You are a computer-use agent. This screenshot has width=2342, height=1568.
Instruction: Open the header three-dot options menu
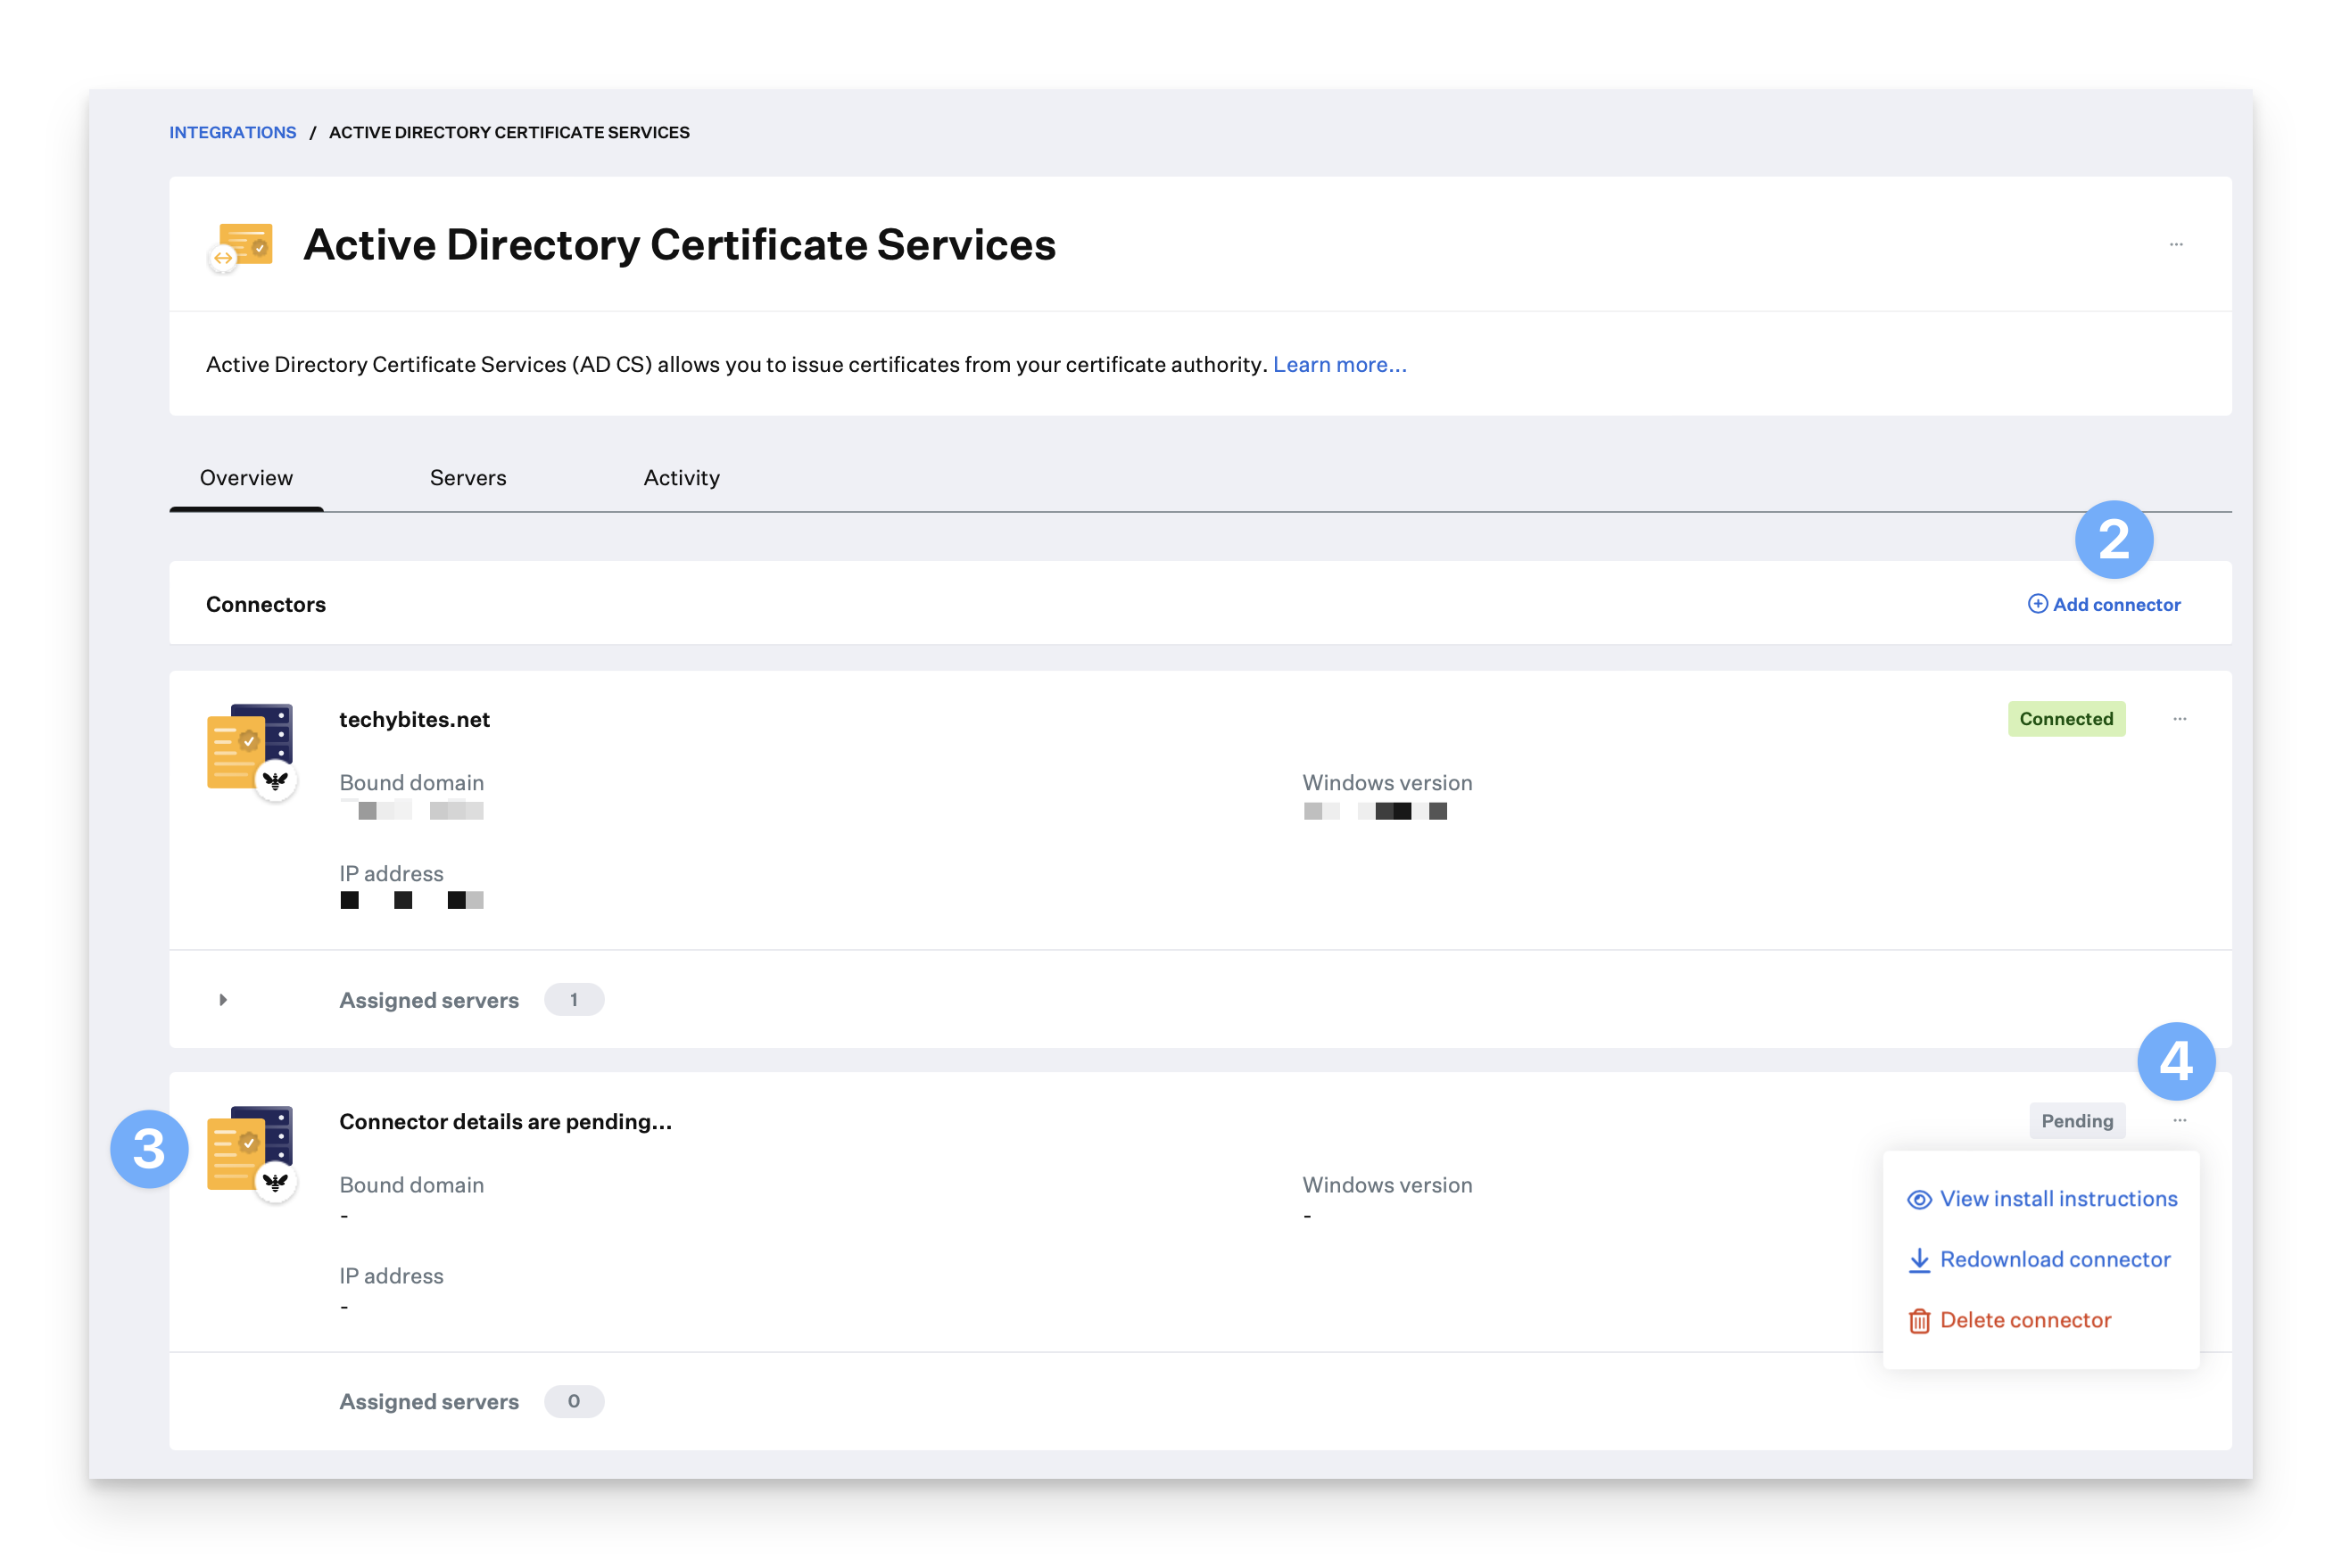[2176, 244]
